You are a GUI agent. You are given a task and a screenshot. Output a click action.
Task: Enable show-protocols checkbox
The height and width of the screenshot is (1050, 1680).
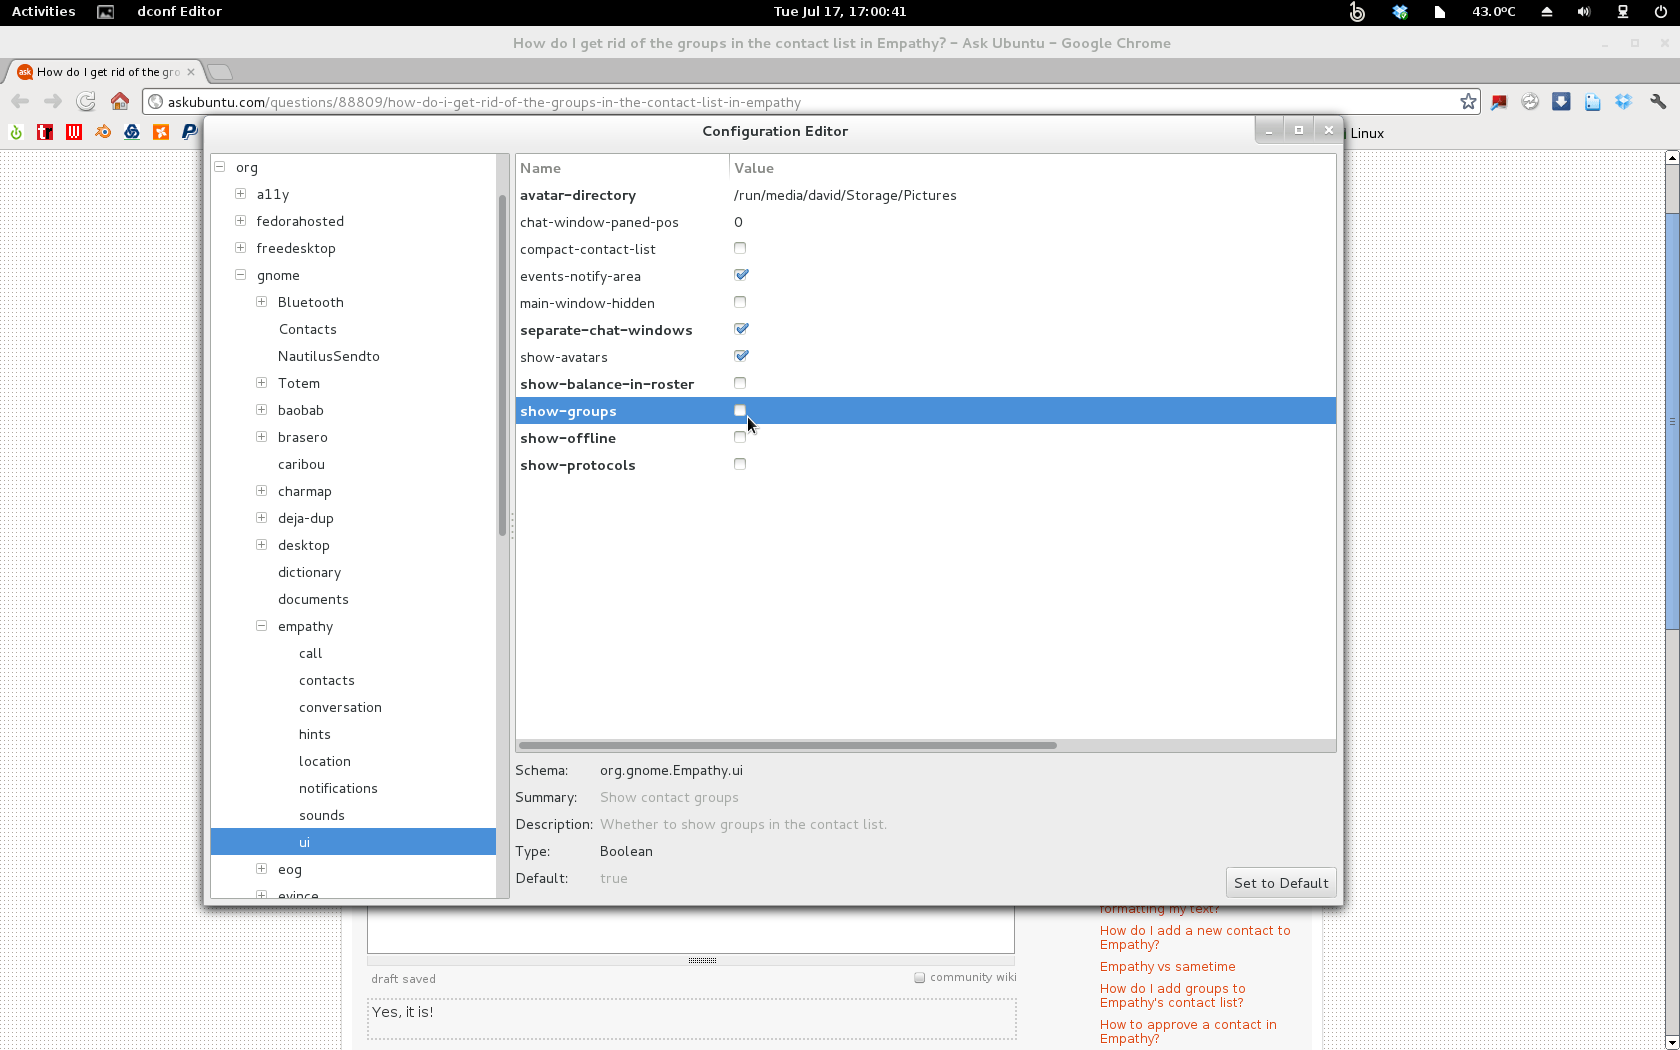(x=740, y=464)
